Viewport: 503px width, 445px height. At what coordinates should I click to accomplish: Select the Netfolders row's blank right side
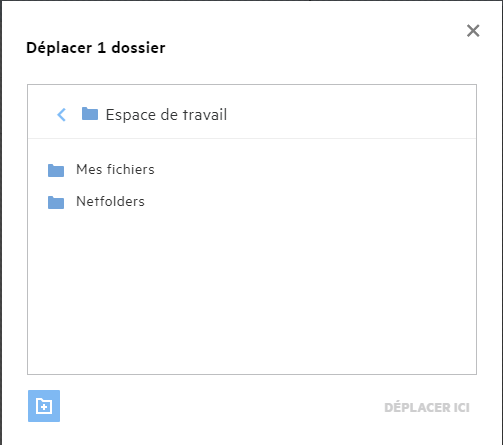[310, 202]
